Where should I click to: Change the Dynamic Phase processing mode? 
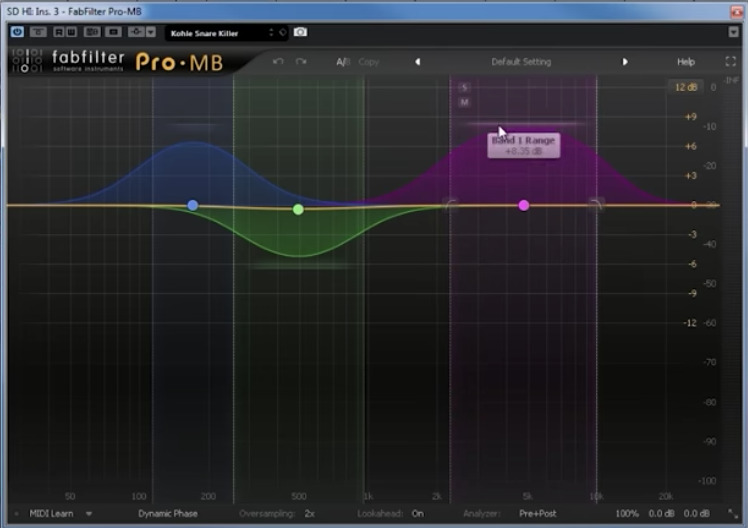coord(167,514)
